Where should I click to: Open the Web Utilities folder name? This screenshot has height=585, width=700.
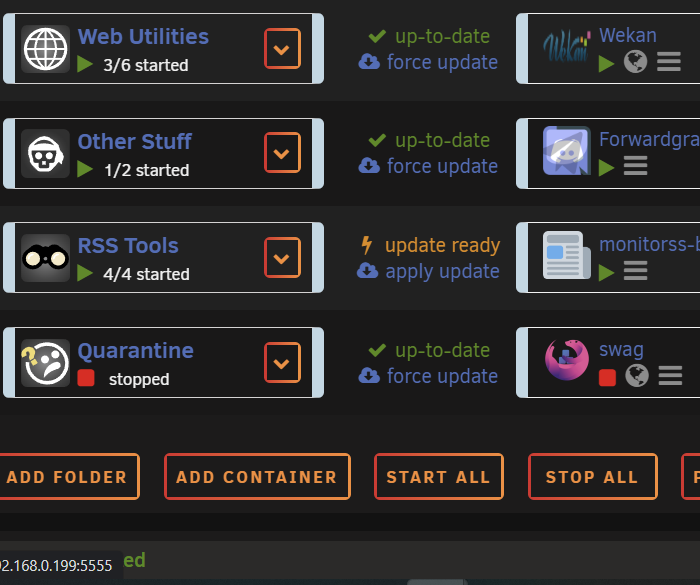click(x=143, y=36)
